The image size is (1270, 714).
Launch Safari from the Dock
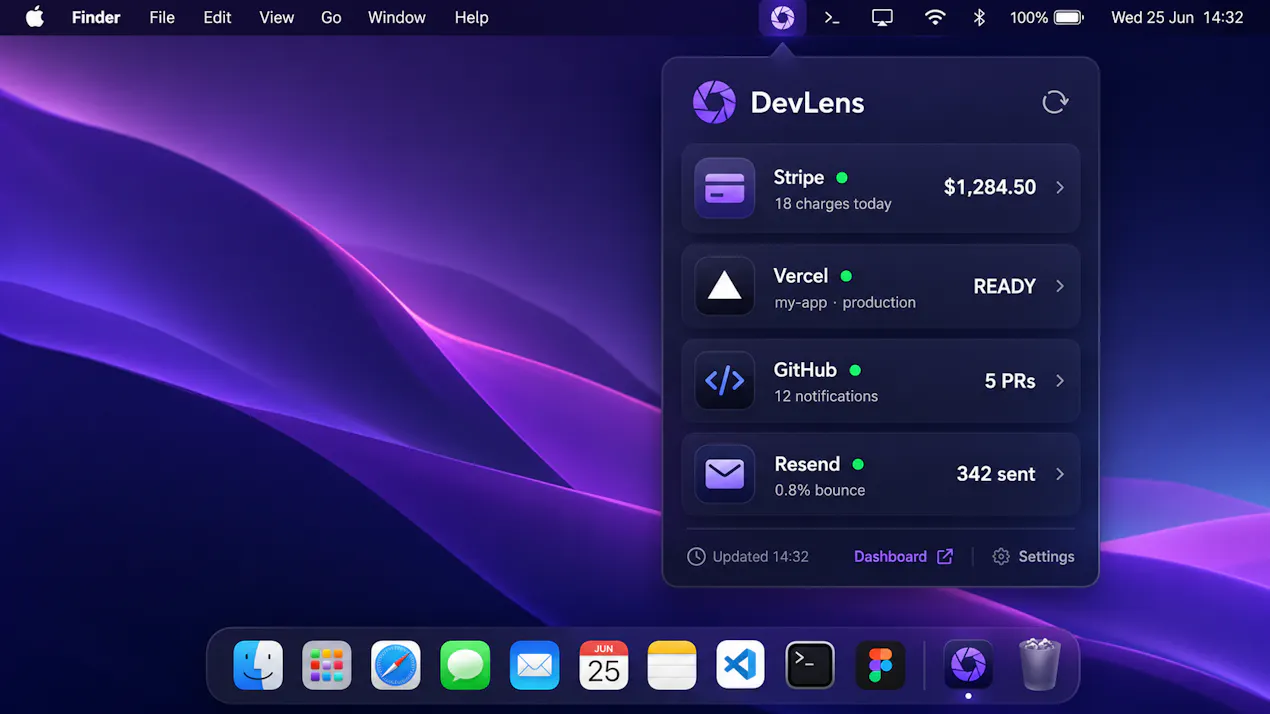tap(396, 665)
